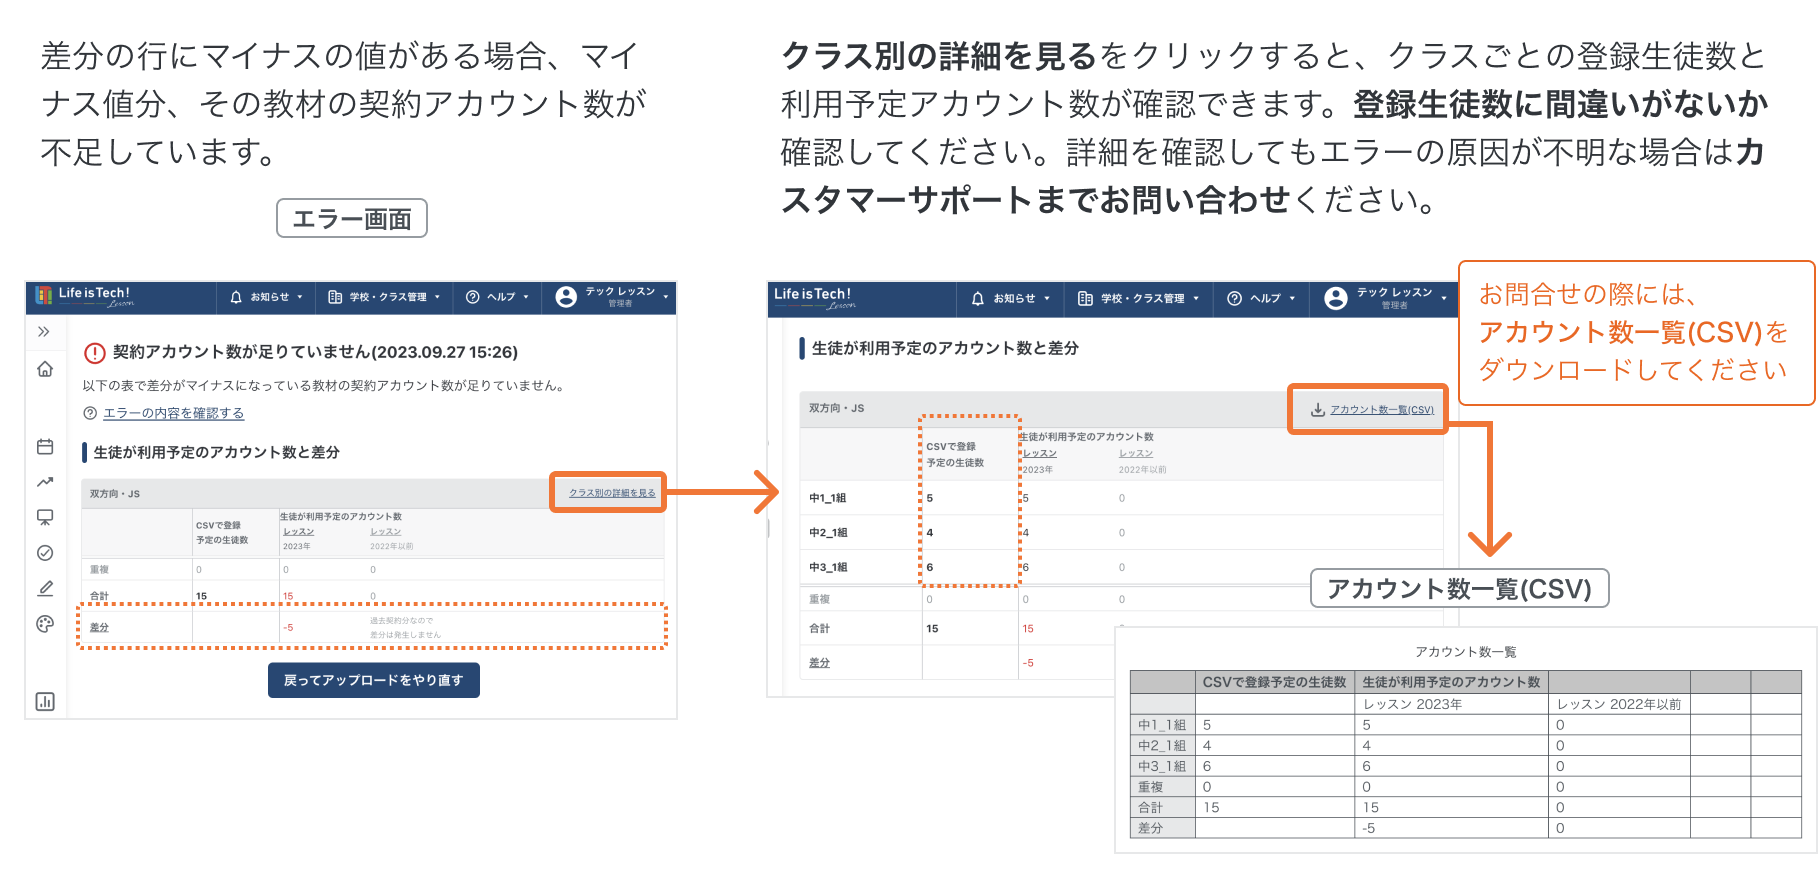1820x876 pixels.
Task: Click the home icon in left sidebar
Action: (x=45, y=370)
